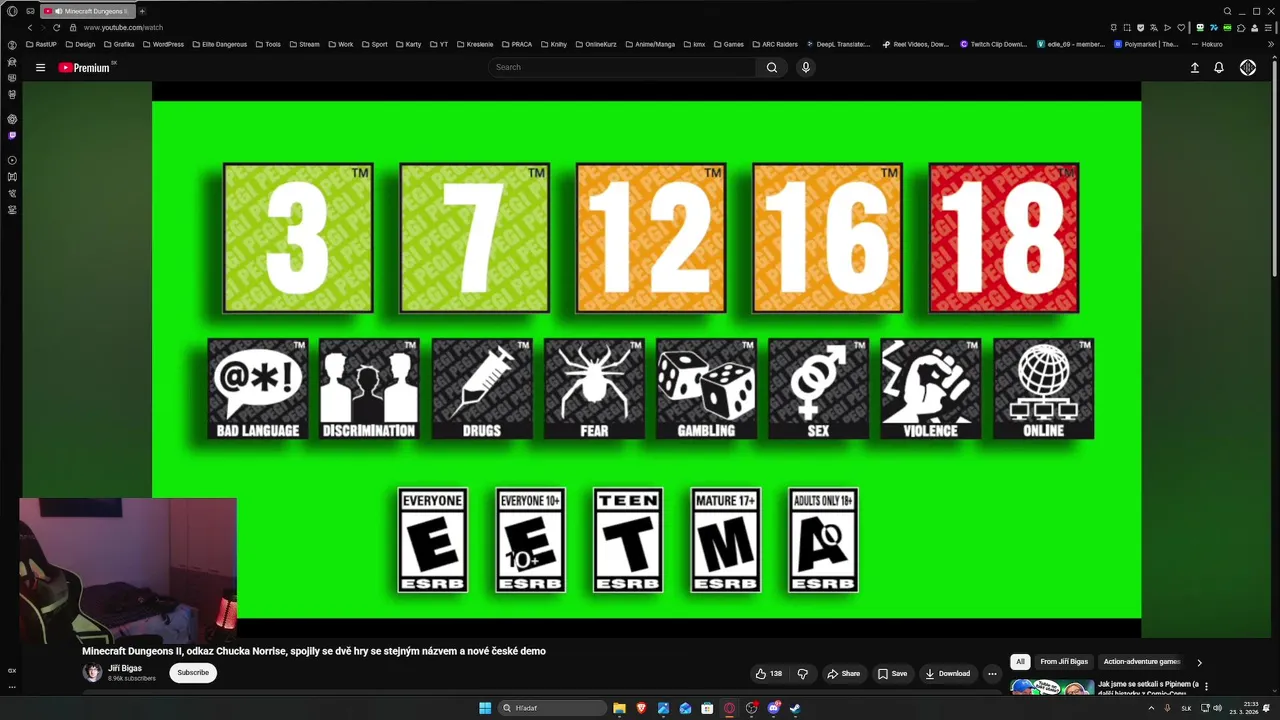The height and width of the screenshot is (720, 1280).
Task: Subscribe to Jiří Bigas channel
Action: click(x=193, y=673)
